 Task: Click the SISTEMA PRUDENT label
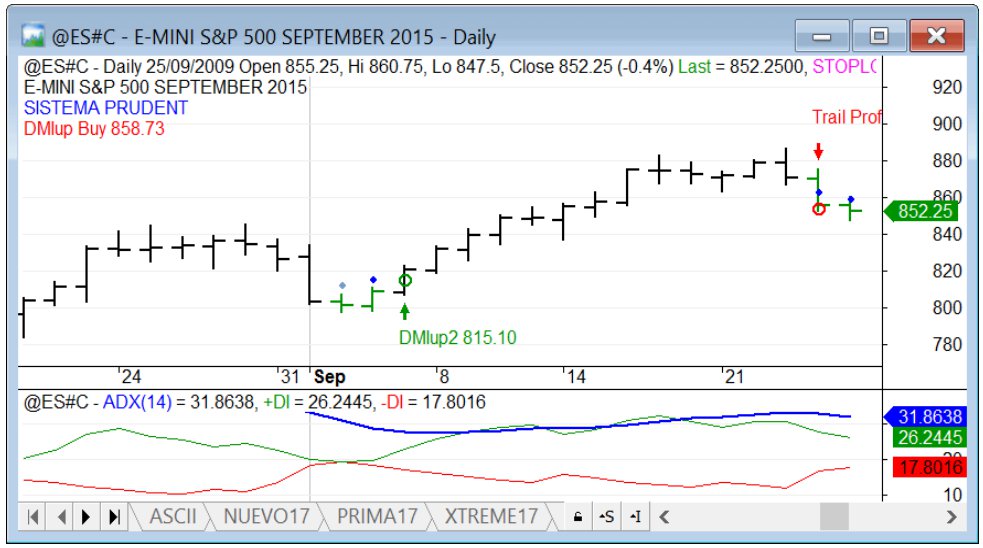pos(106,108)
